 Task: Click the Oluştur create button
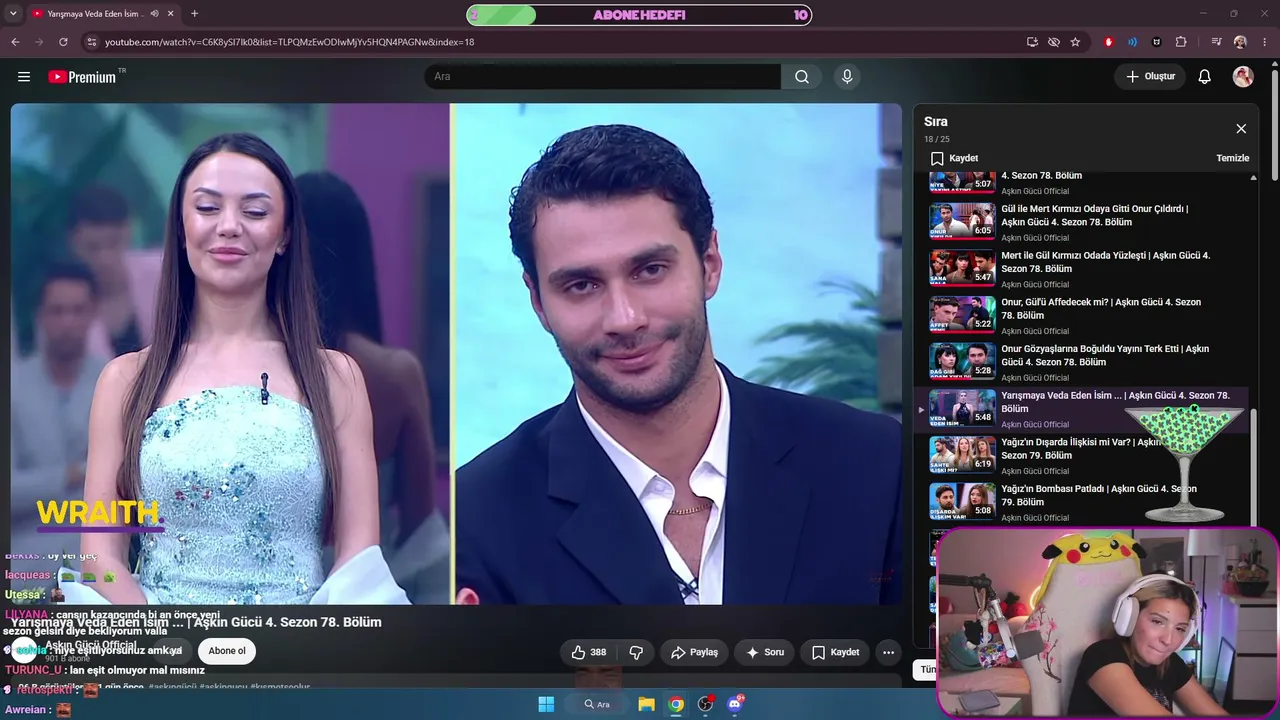click(x=1150, y=77)
